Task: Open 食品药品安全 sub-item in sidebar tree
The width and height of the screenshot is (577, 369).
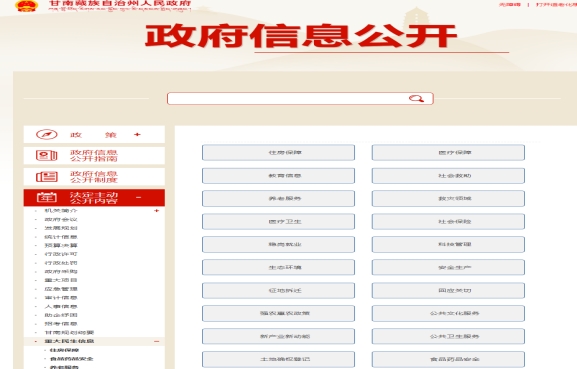Action: pos(71,359)
